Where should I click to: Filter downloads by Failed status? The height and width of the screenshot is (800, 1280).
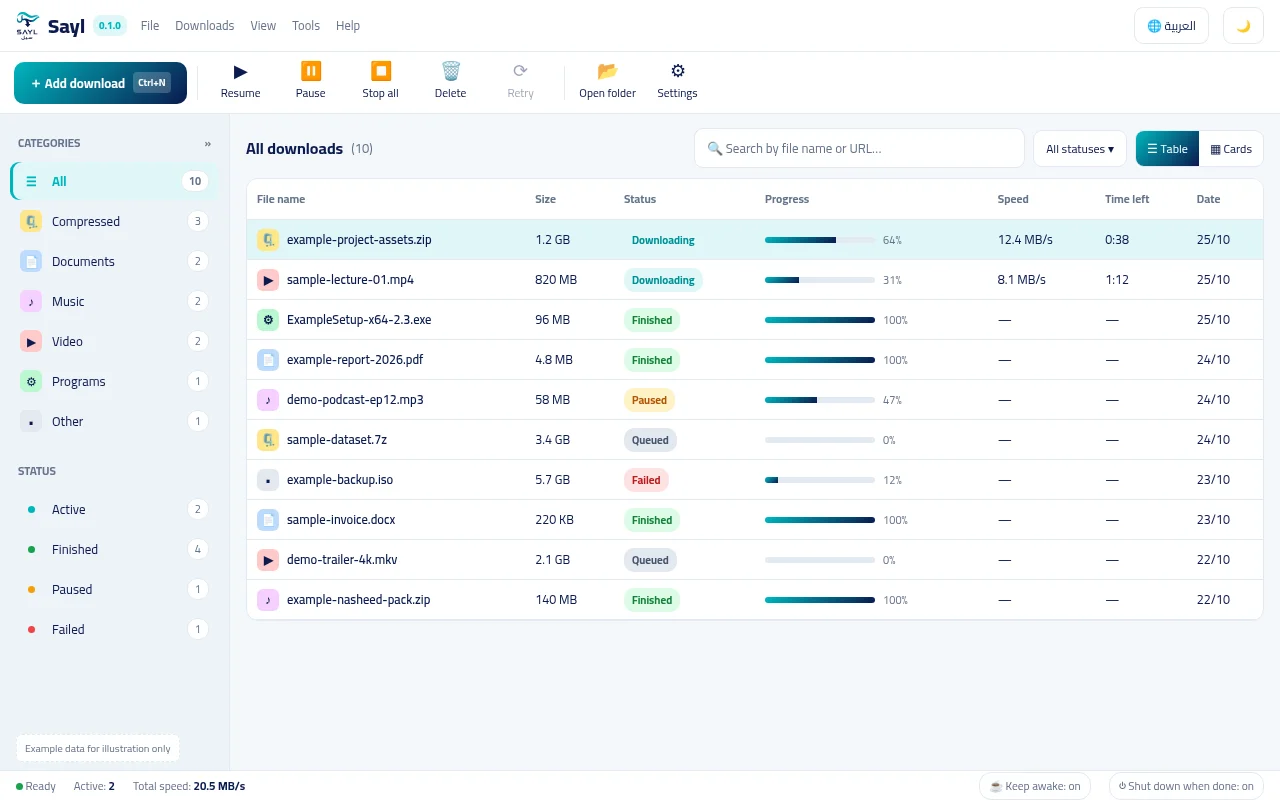(114, 630)
